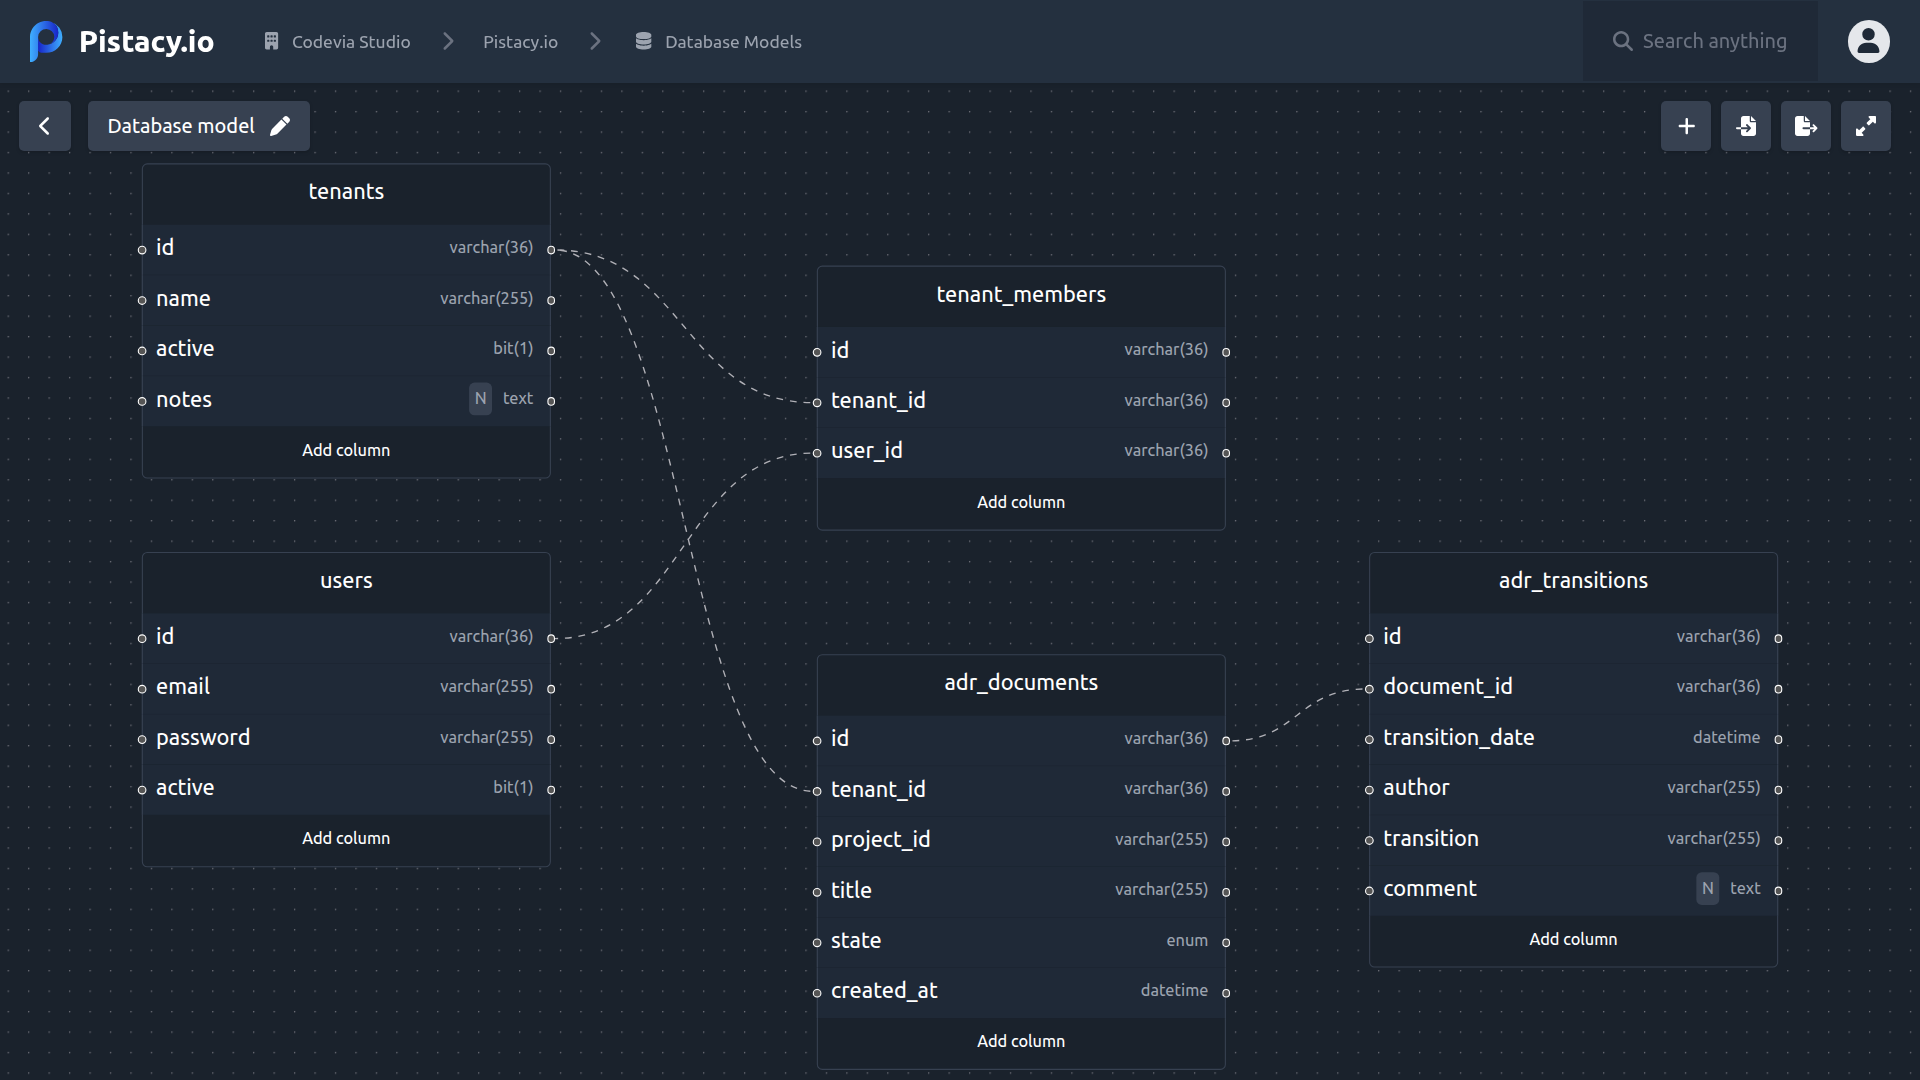Click Add column in tenants table
Viewport: 1920px width, 1080px height.
(346, 450)
